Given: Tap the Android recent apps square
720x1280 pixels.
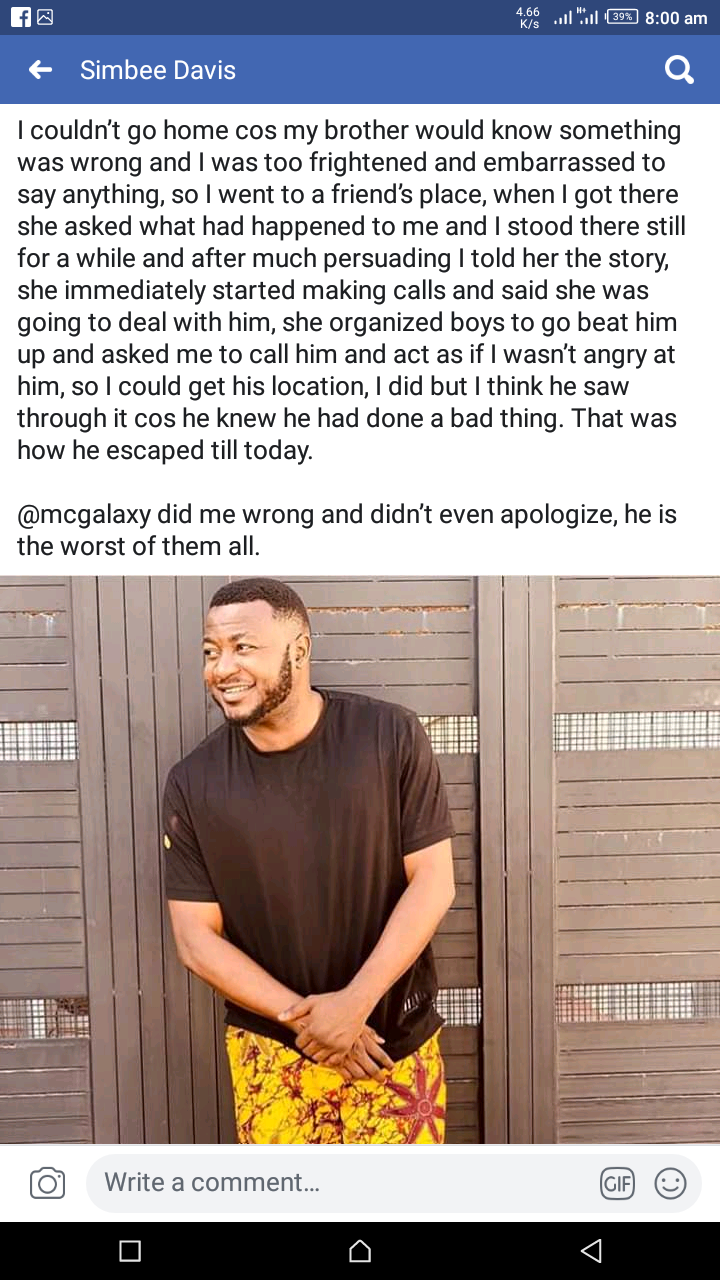Looking at the screenshot, I should coord(130,1250).
